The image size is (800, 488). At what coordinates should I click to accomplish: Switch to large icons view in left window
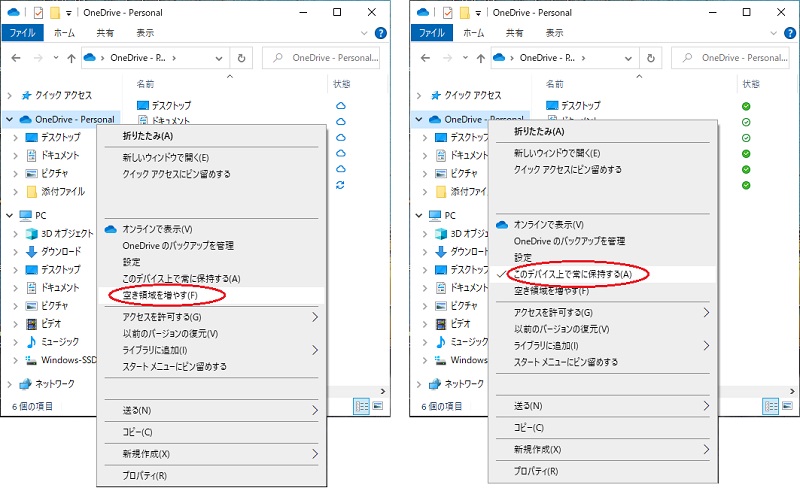click(378, 406)
